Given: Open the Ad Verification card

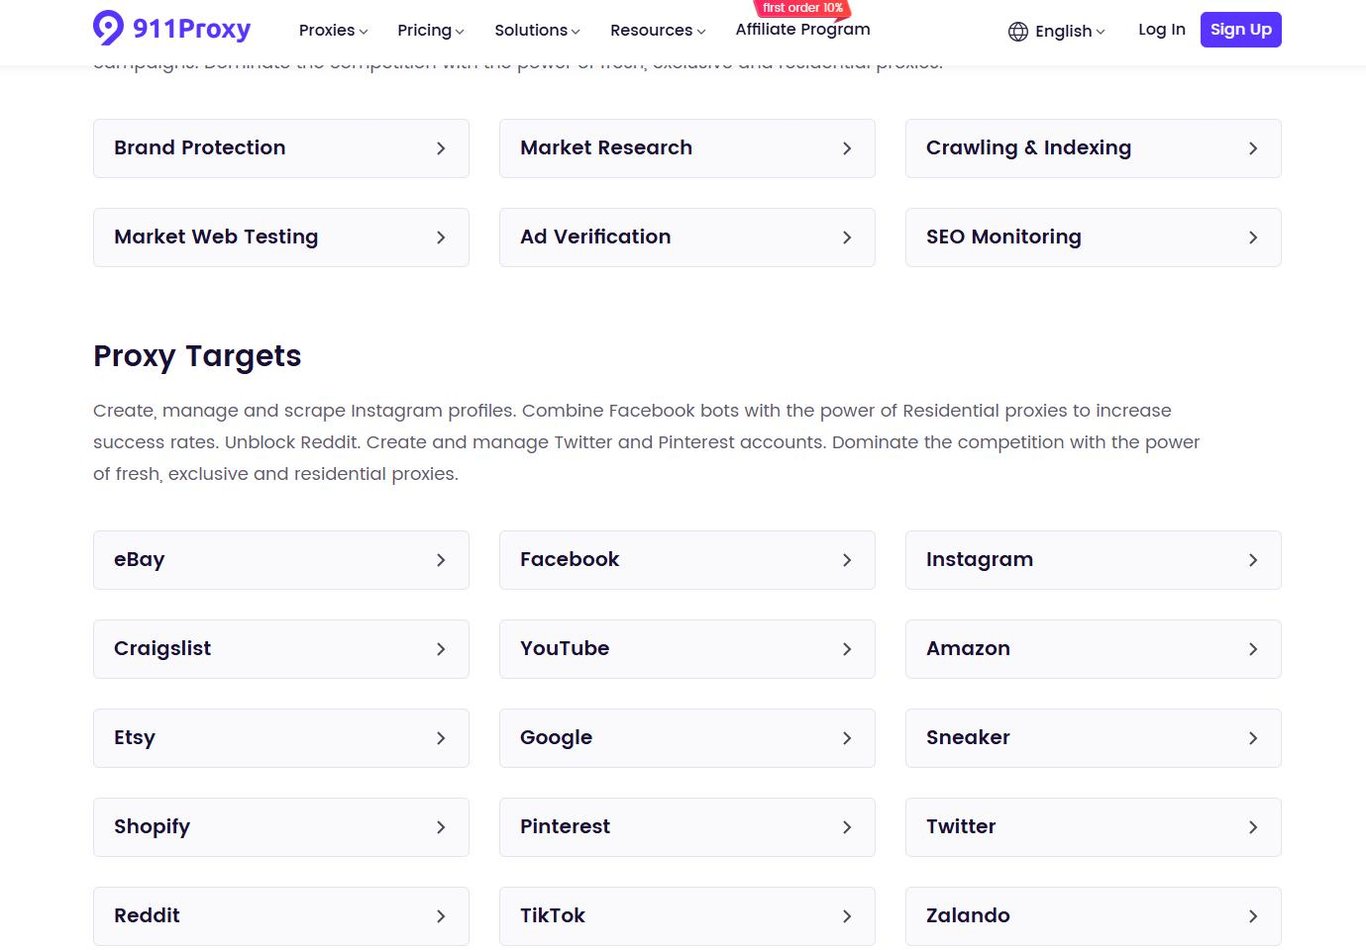Looking at the screenshot, I should tap(687, 237).
